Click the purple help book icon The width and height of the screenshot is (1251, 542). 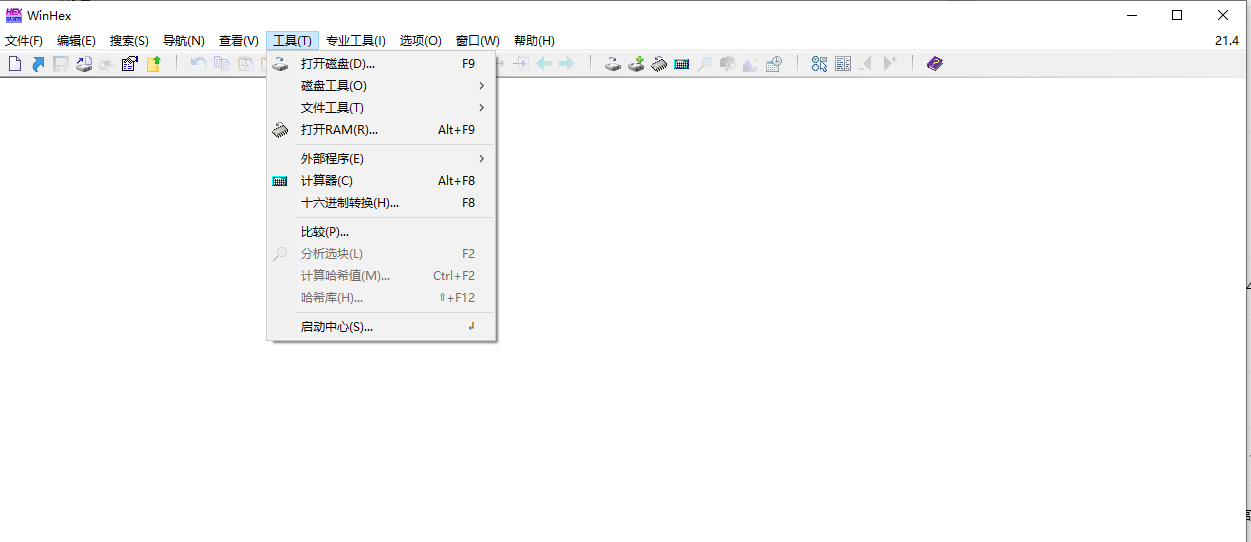pos(935,64)
